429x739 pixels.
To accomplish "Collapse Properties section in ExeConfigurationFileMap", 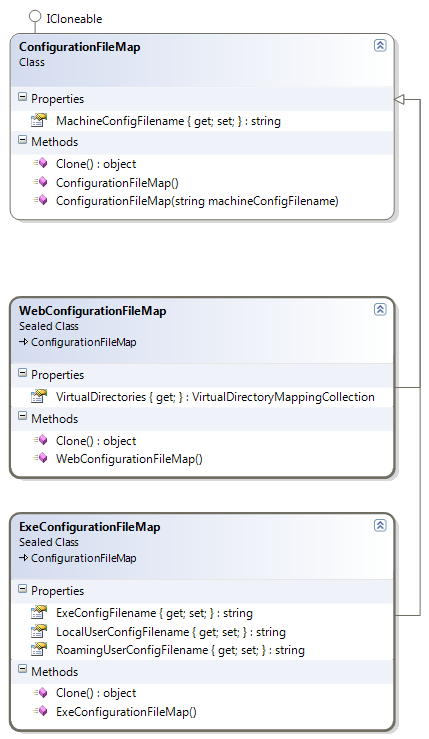I will tap(22, 588).
